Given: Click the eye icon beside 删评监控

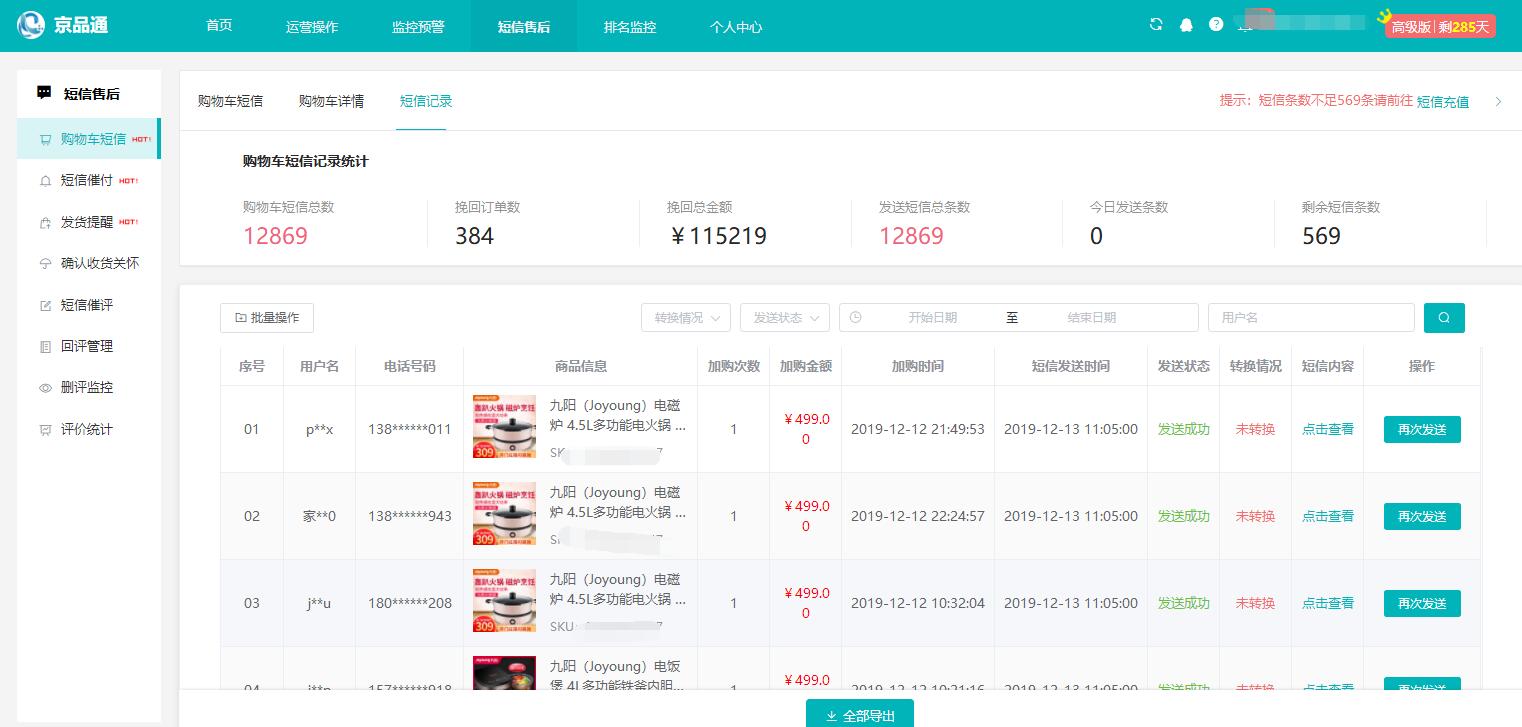Looking at the screenshot, I should (x=45, y=388).
